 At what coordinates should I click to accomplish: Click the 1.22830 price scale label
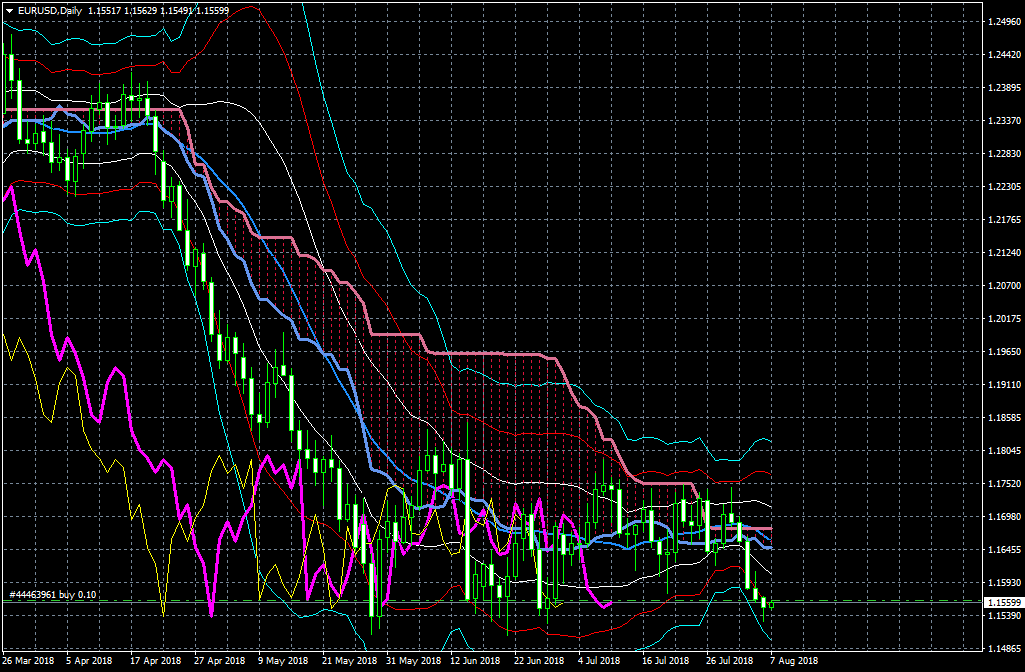pos(1003,154)
